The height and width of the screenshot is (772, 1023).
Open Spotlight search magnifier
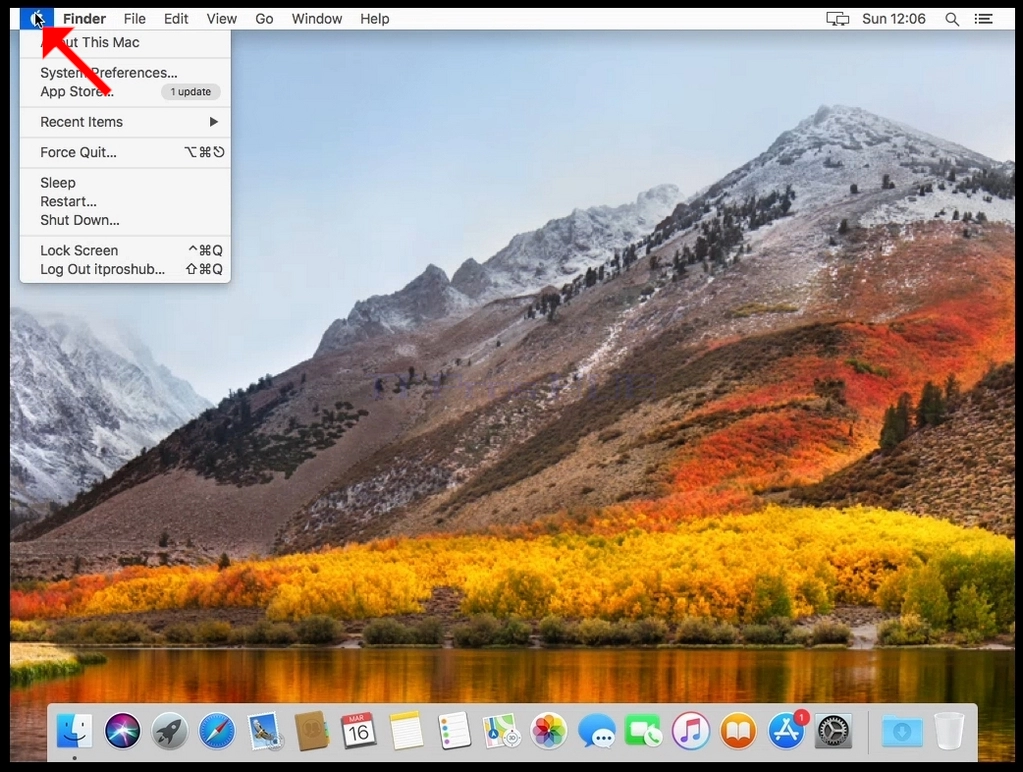(x=952, y=19)
